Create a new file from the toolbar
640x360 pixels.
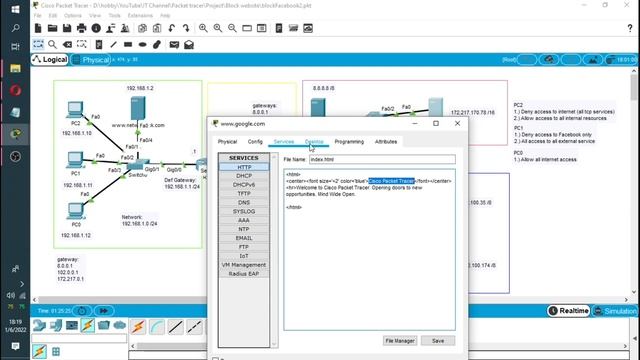click(38, 28)
